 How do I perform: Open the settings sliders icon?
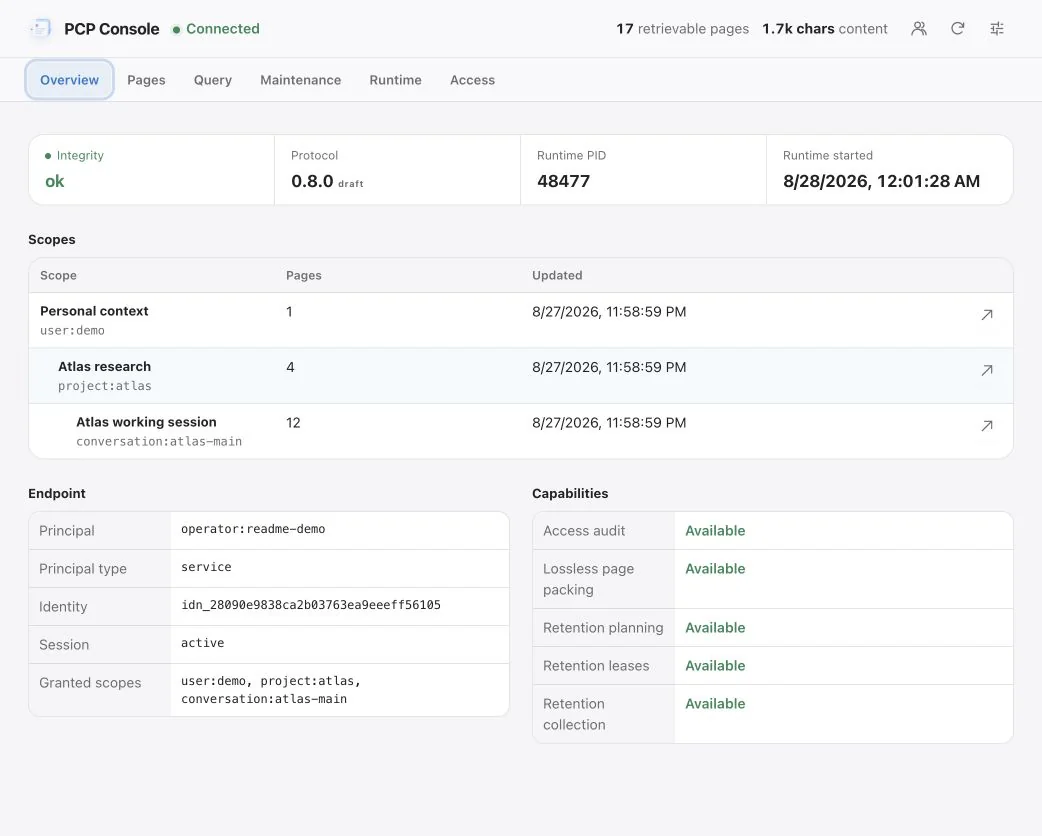click(x=997, y=29)
